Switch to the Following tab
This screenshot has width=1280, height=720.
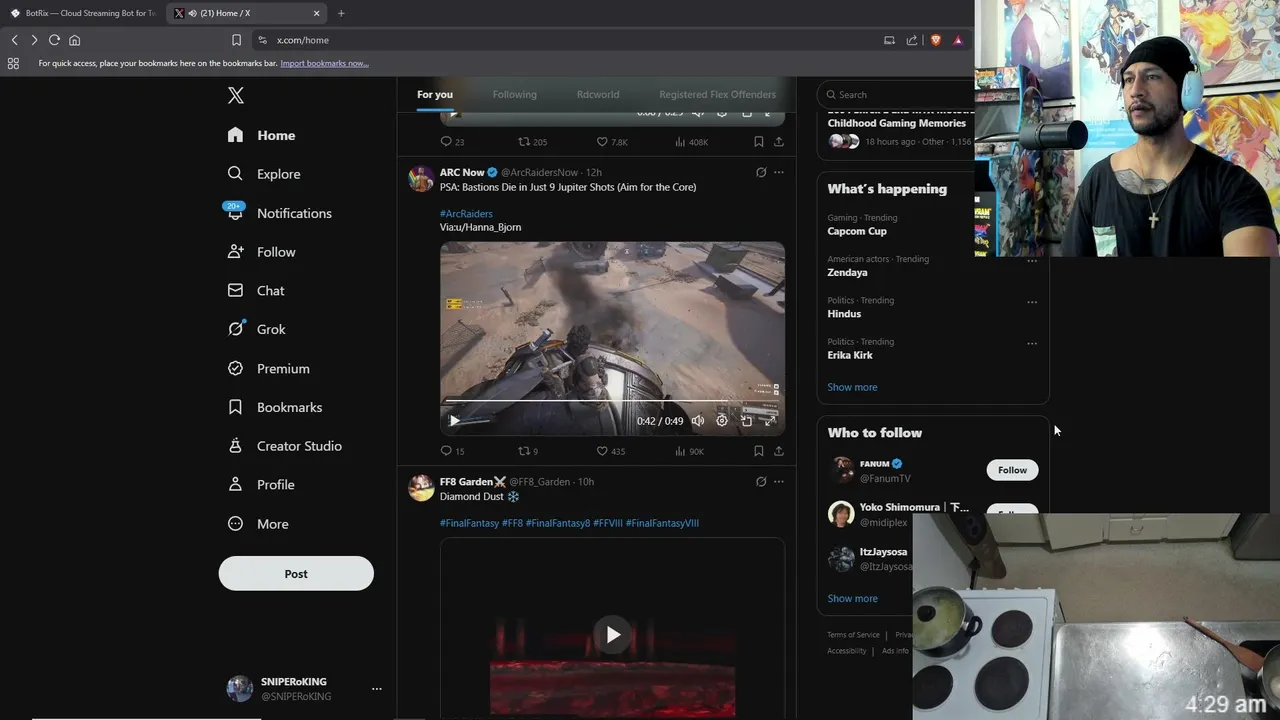click(515, 95)
